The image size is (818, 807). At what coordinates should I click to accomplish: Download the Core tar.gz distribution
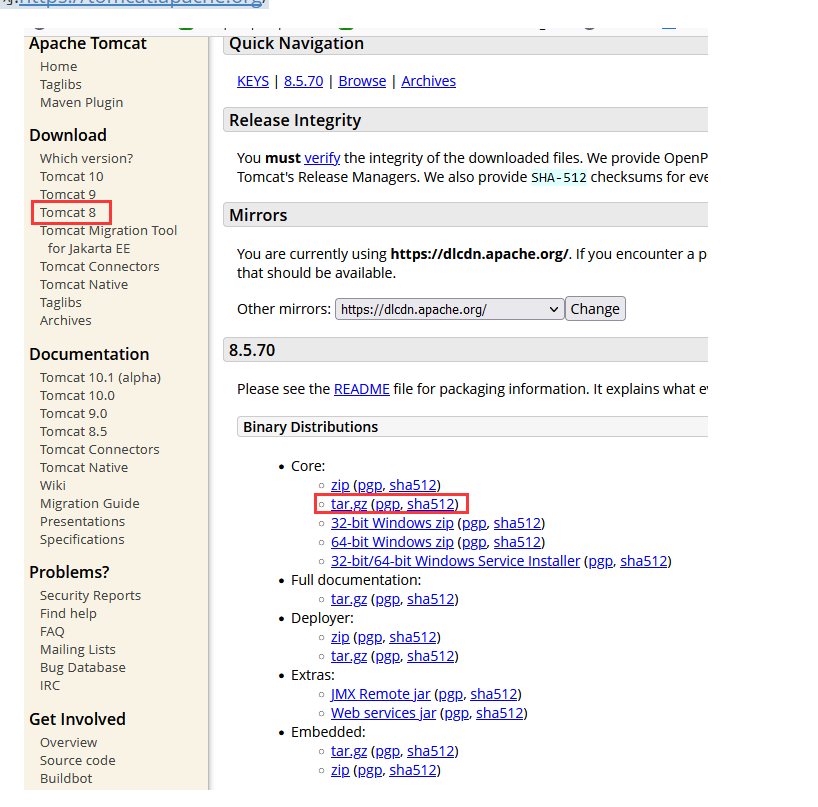click(x=348, y=504)
